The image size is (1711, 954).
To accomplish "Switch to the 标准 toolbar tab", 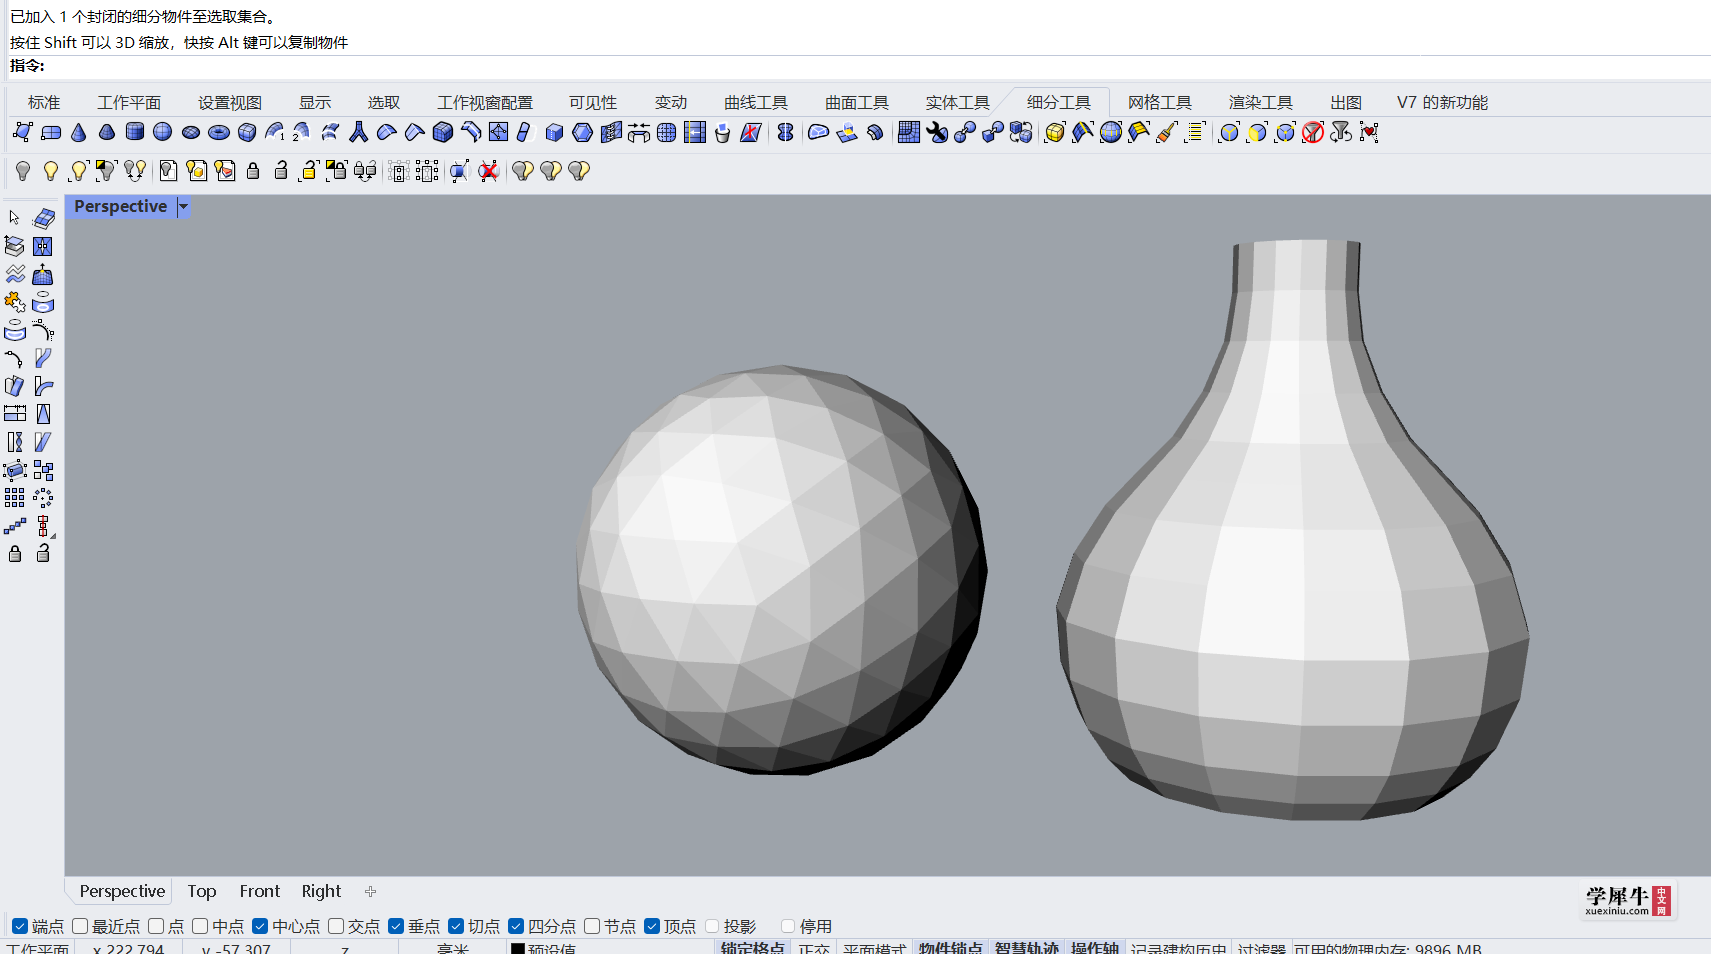I will pyautogui.click(x=44, y=102).
